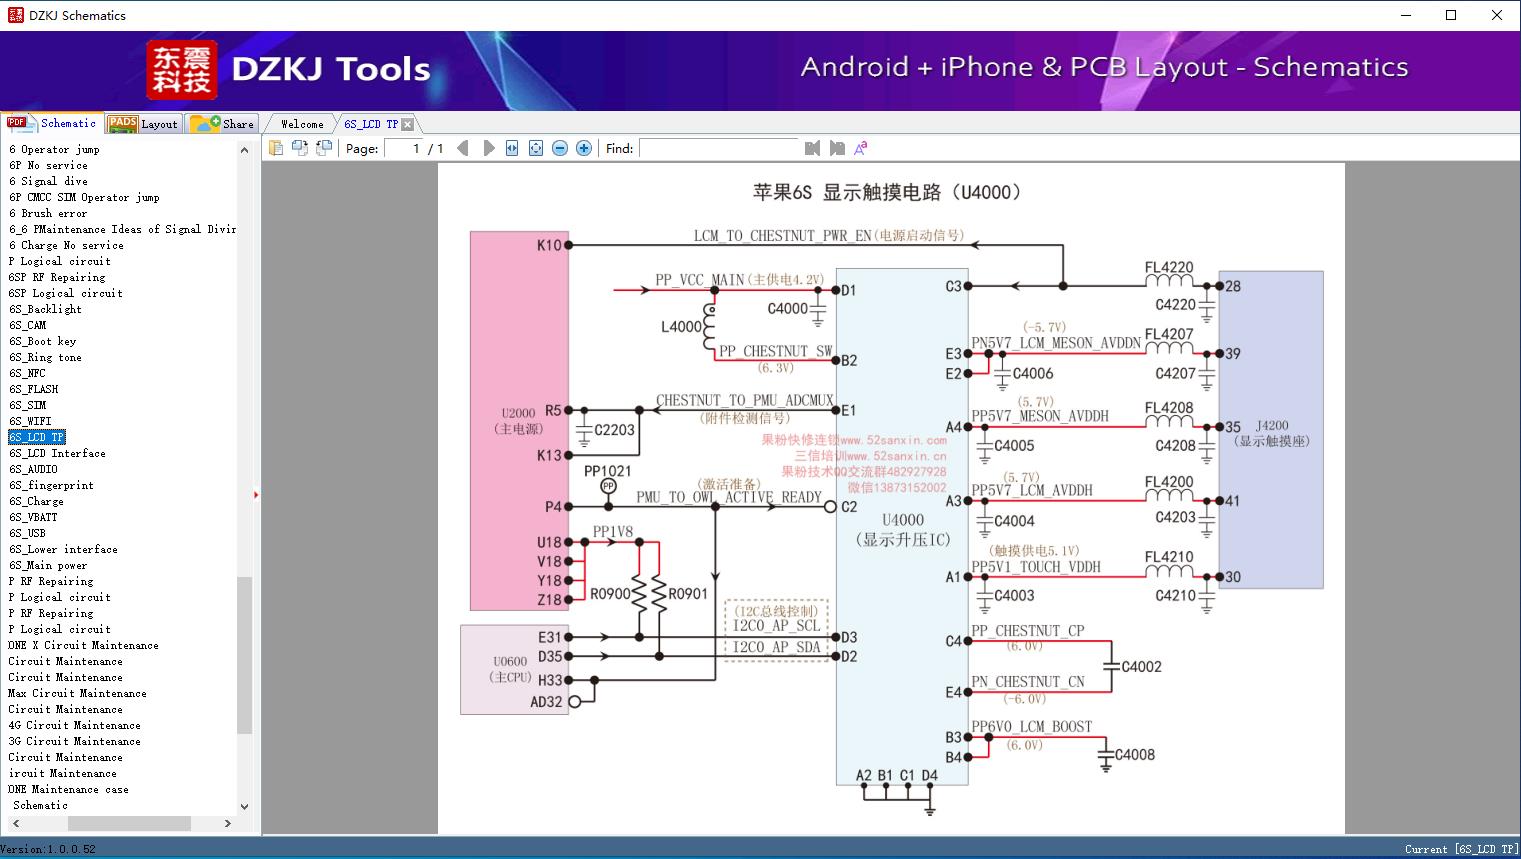
Task: Select the 6S_LCD TP document tab
Action: coord(371,124)
